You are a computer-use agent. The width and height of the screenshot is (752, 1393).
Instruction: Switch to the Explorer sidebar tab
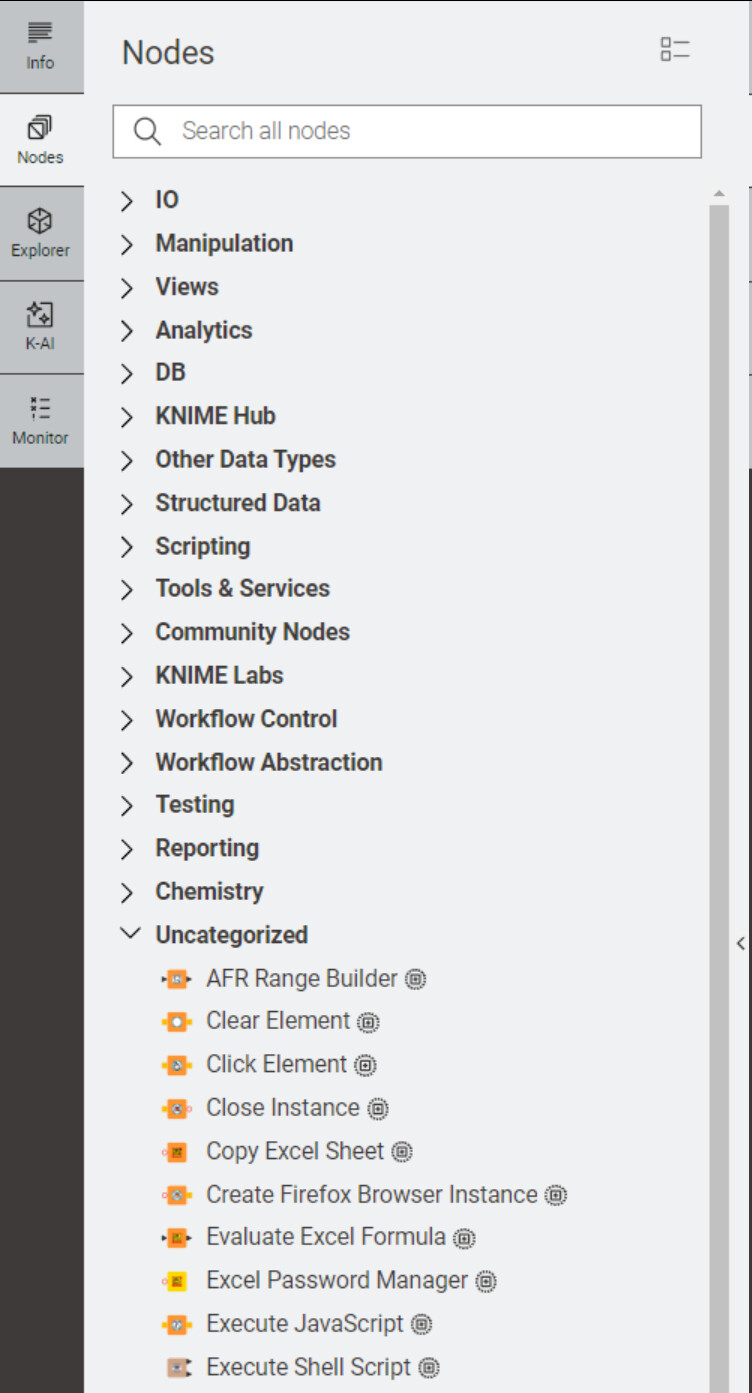point(41,234)
